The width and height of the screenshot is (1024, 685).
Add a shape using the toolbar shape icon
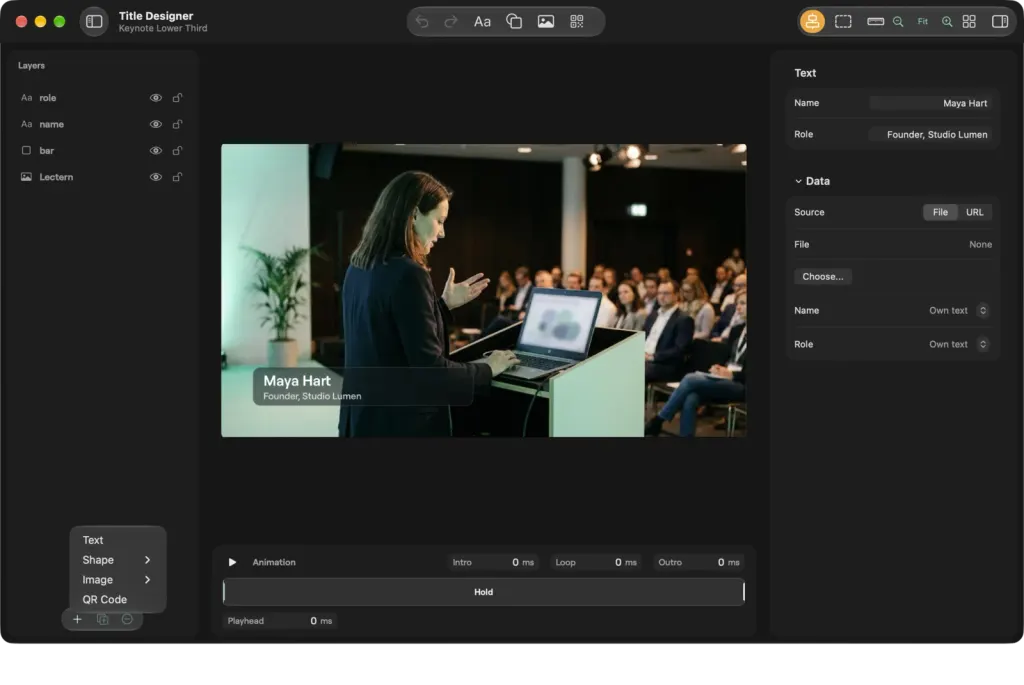pyautogui.click(x=514, y=22)
